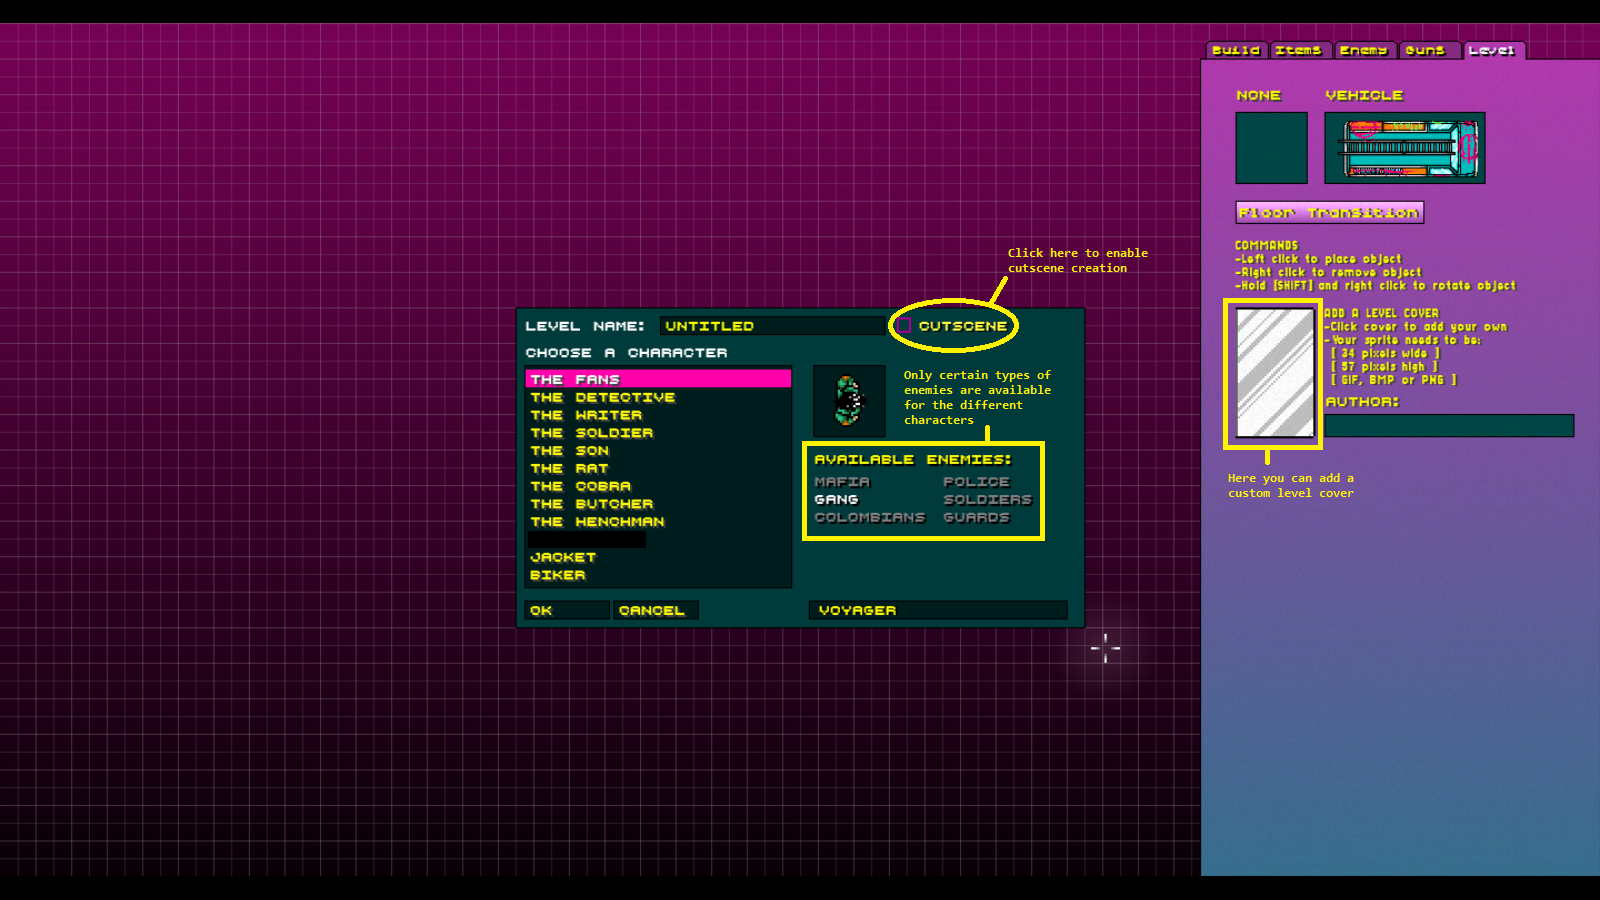1600x900 pixels.
Task: Switch to the Build tab
Action: point(1236,50)
